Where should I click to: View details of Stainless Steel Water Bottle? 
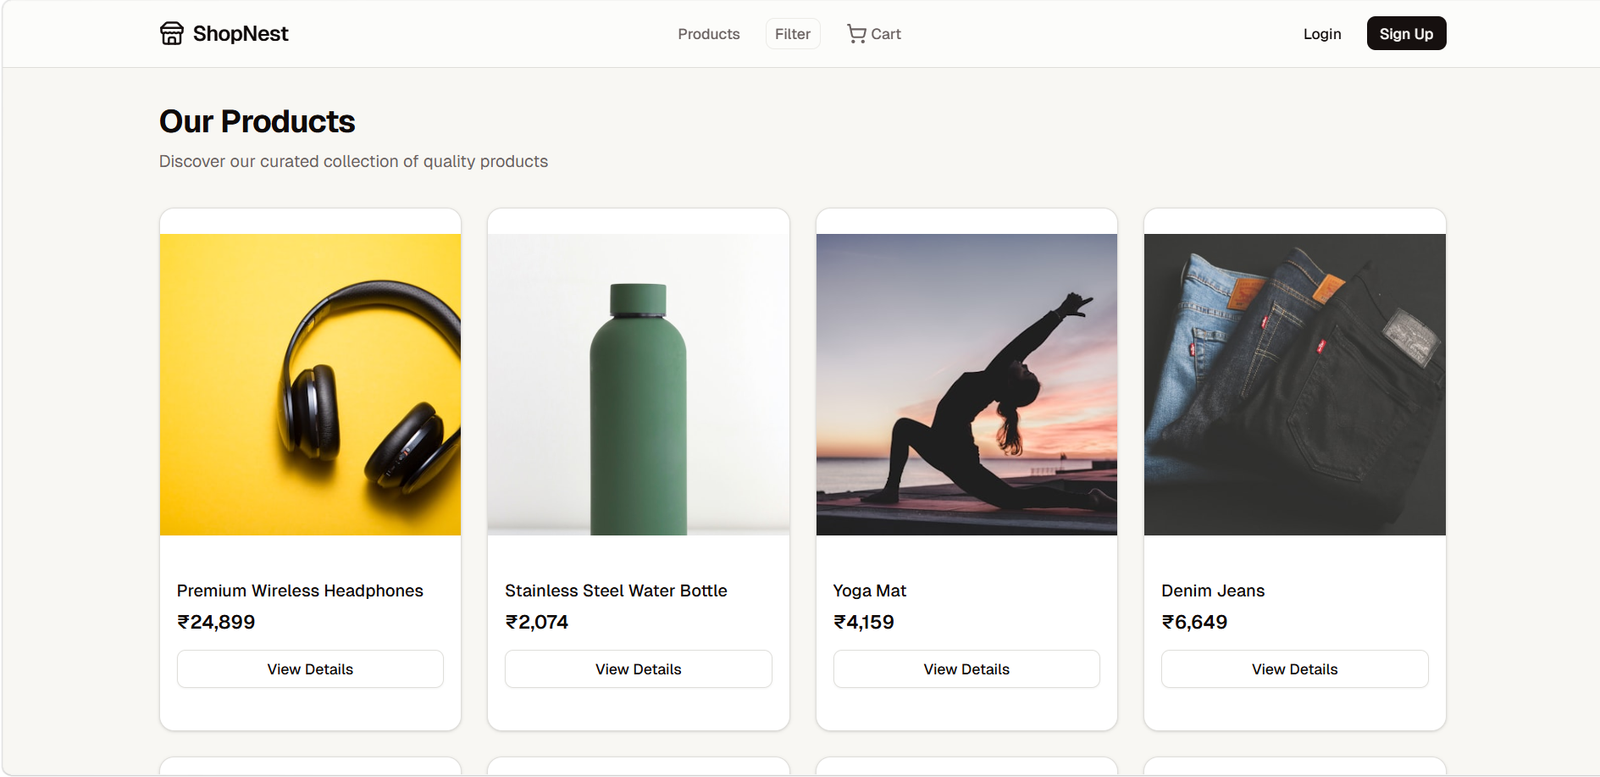pyautogui.click(x=637, y=669)
